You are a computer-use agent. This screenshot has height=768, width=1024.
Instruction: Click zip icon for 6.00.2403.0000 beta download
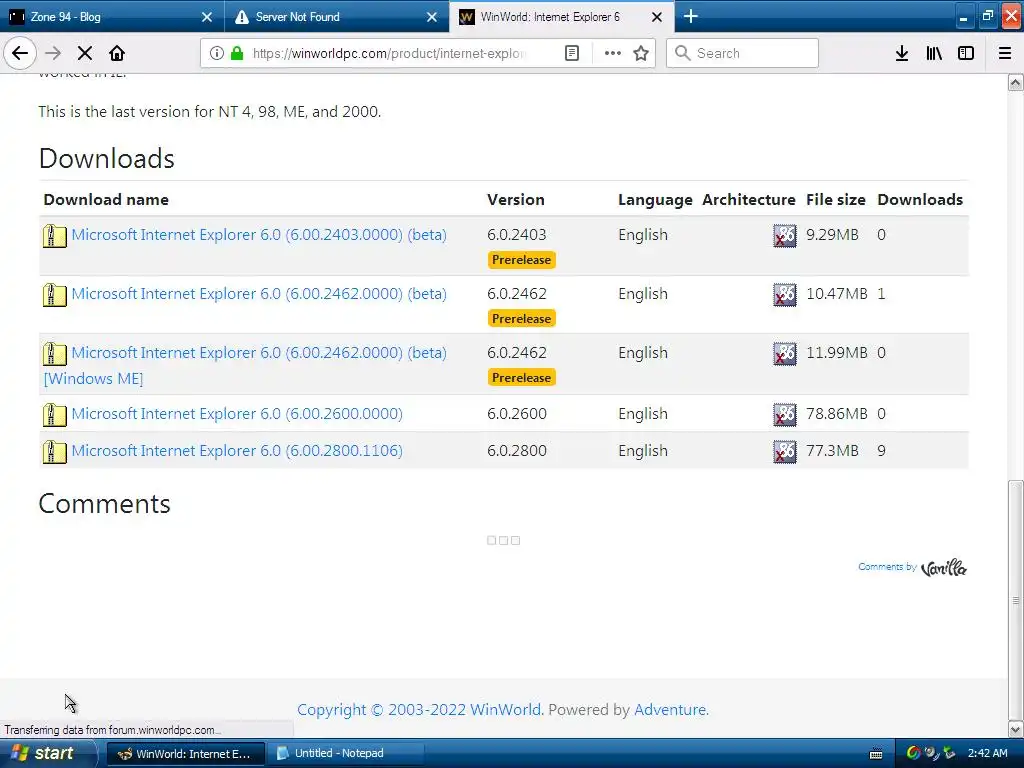point(55,236)
